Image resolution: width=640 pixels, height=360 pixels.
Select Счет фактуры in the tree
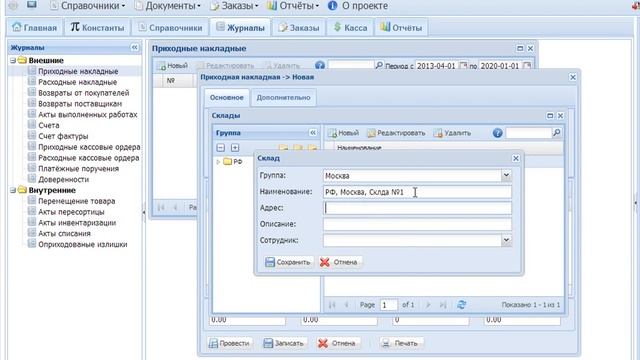click(x=63, y=136)
